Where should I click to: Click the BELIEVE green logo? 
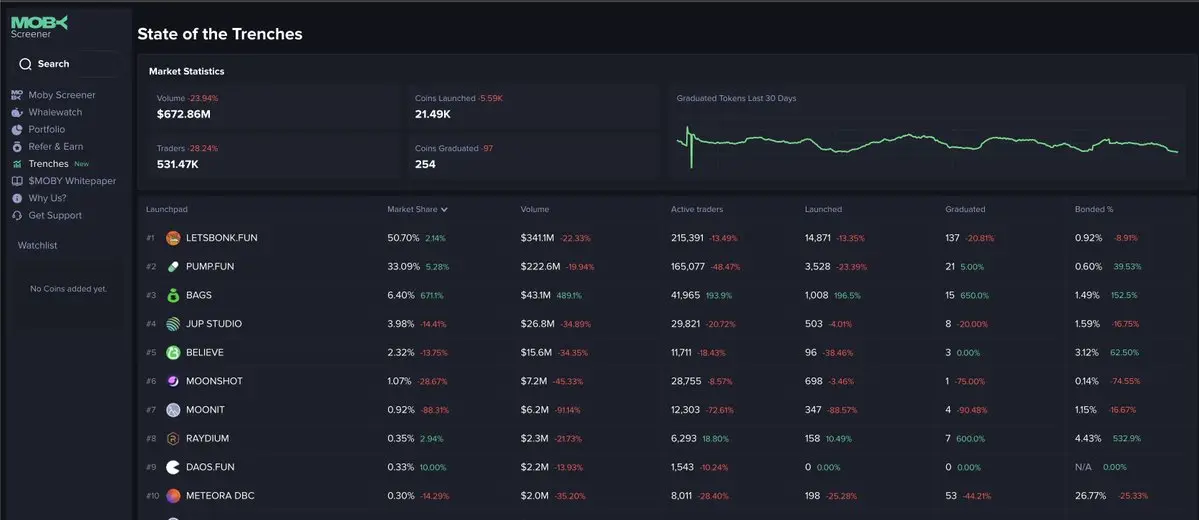click(173, 353)
